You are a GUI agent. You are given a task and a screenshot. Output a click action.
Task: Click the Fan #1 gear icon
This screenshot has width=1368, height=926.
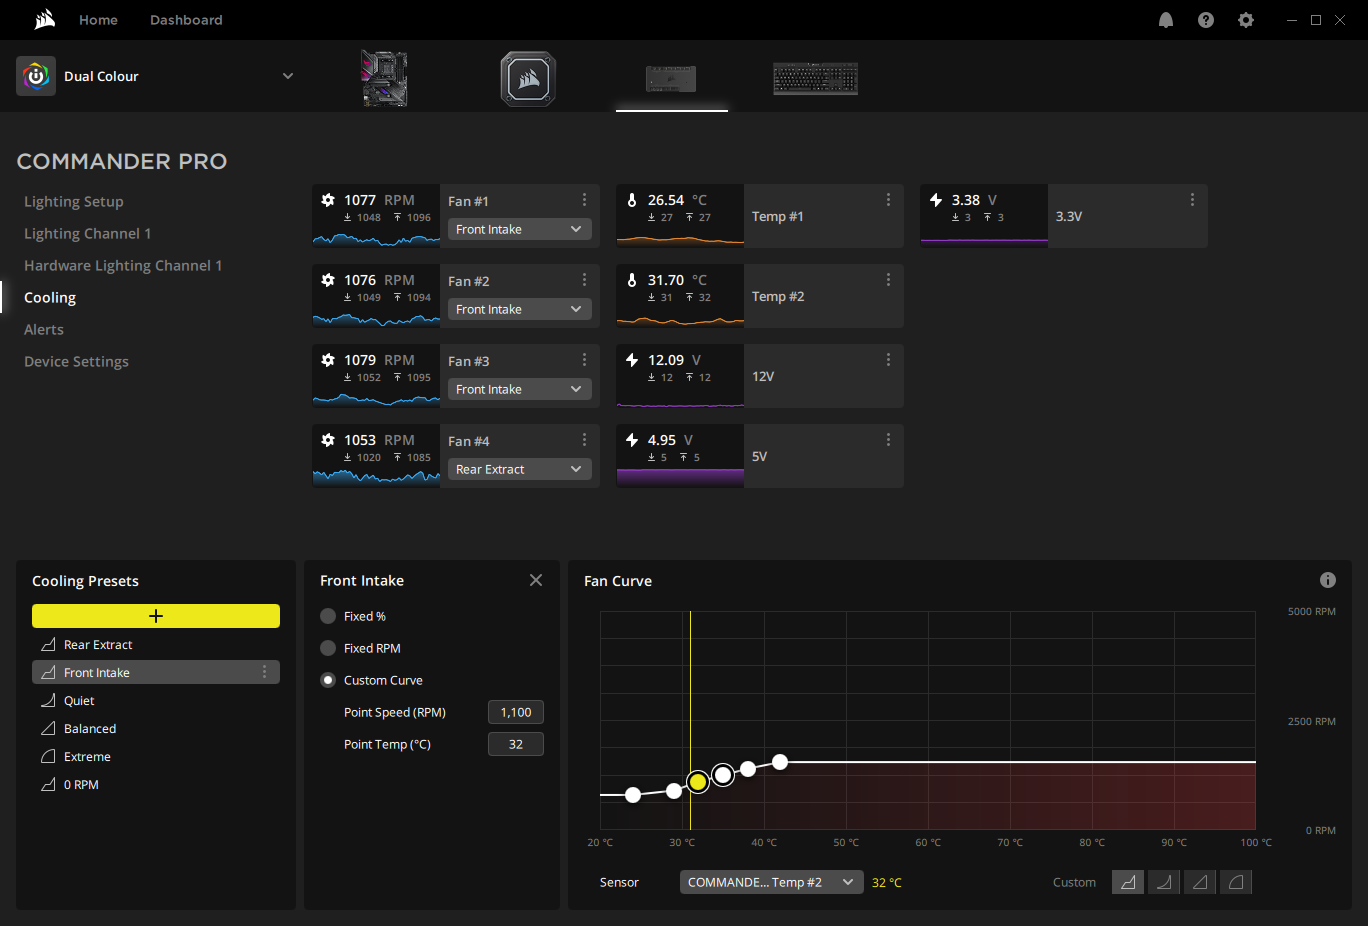click(x=328, y=200)
